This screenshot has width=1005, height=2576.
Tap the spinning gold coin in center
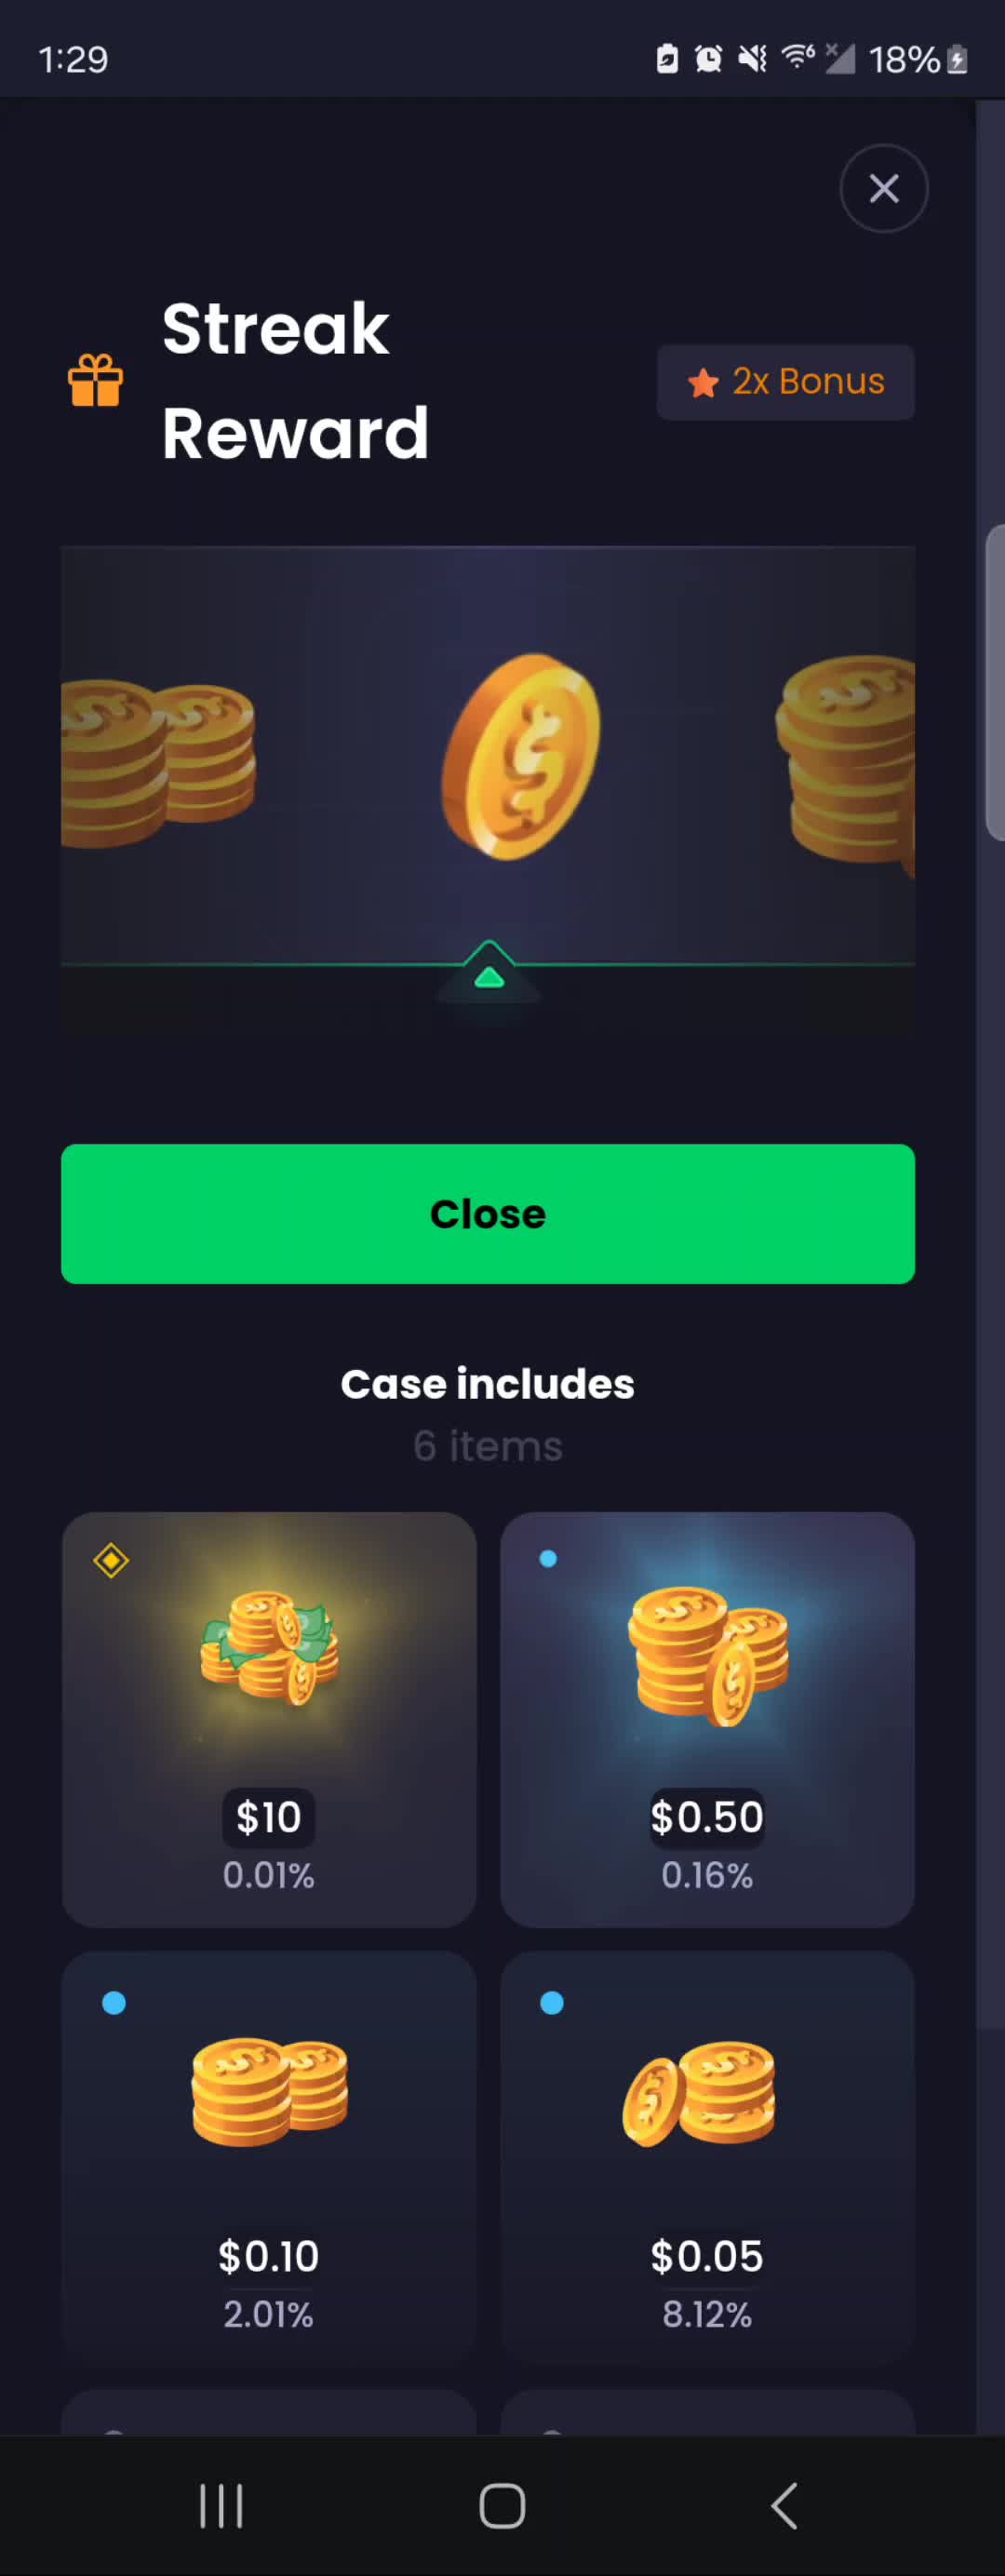(521, 756)
